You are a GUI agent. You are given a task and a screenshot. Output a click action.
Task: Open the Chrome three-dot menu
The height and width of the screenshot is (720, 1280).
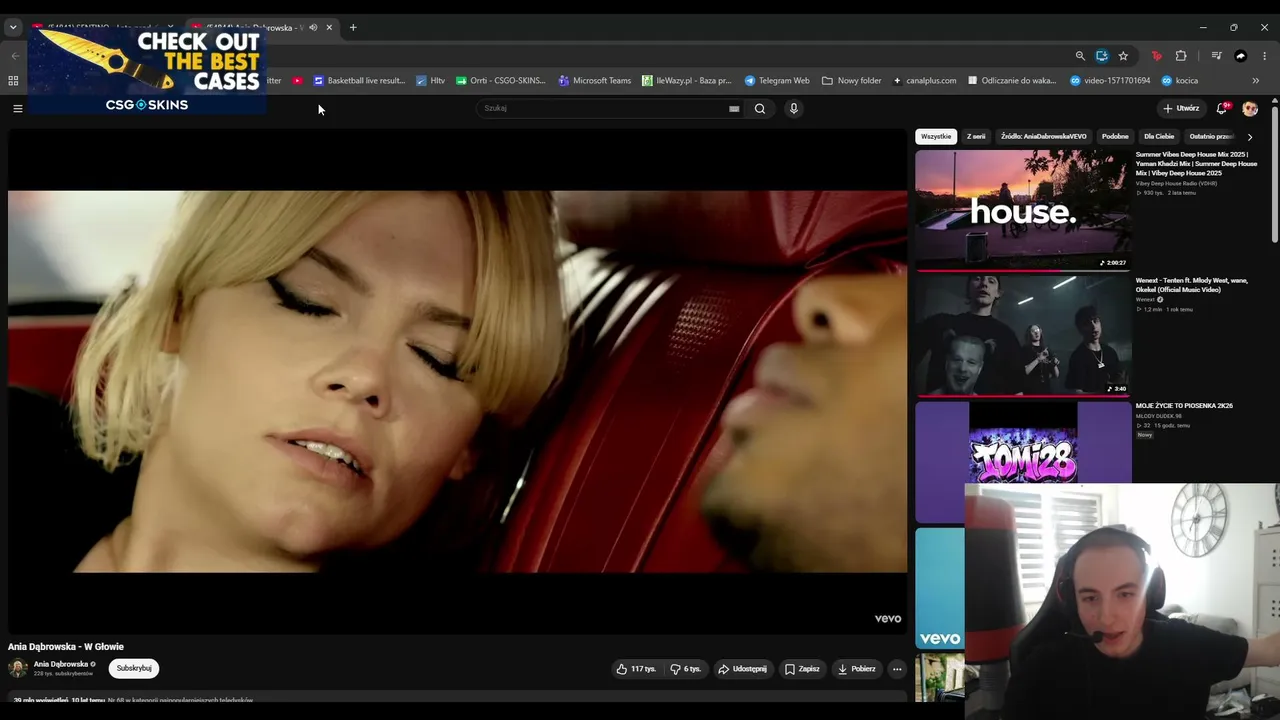tap(1265, 56)
